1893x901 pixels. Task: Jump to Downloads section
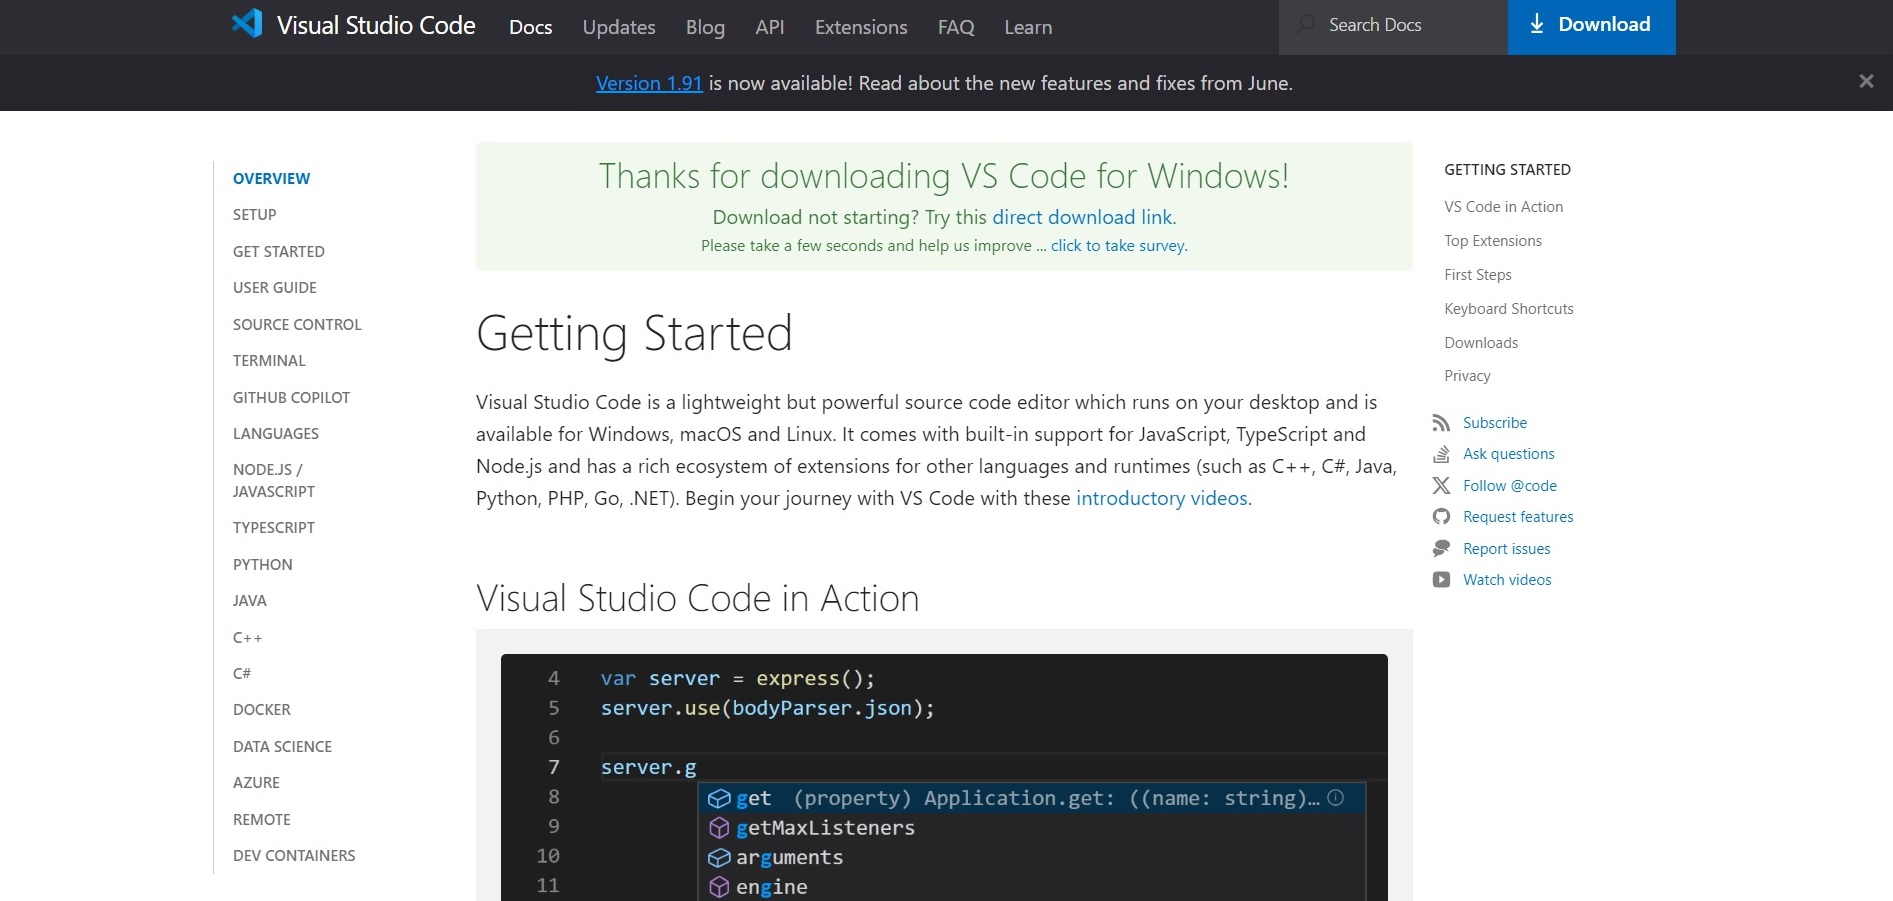(1481, 343)
